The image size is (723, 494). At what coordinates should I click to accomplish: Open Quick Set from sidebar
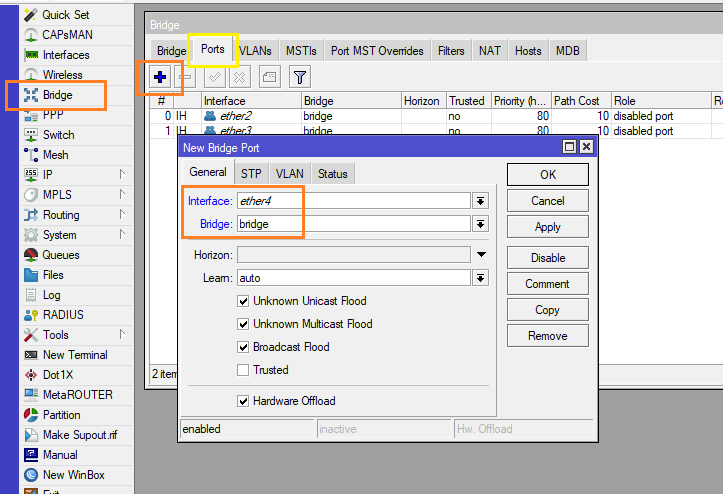pos(65,15)
